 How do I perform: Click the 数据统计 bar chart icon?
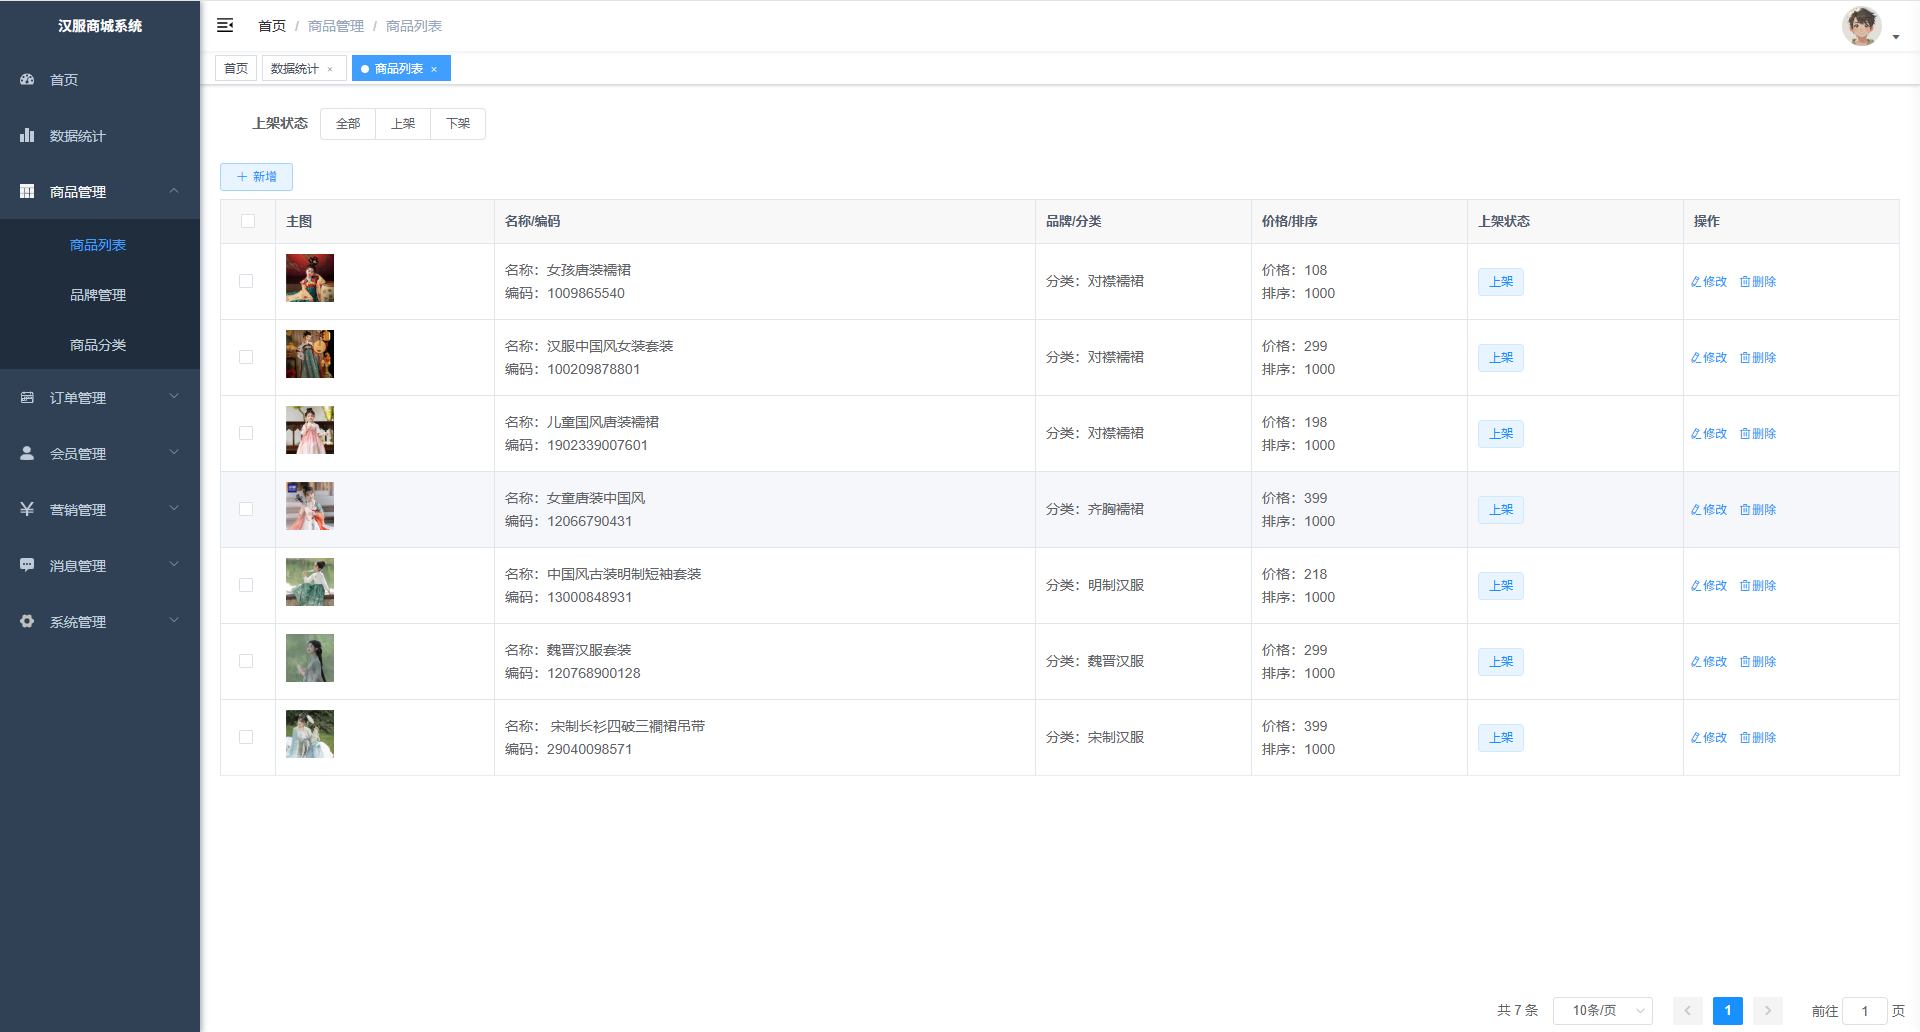point(27,135)
